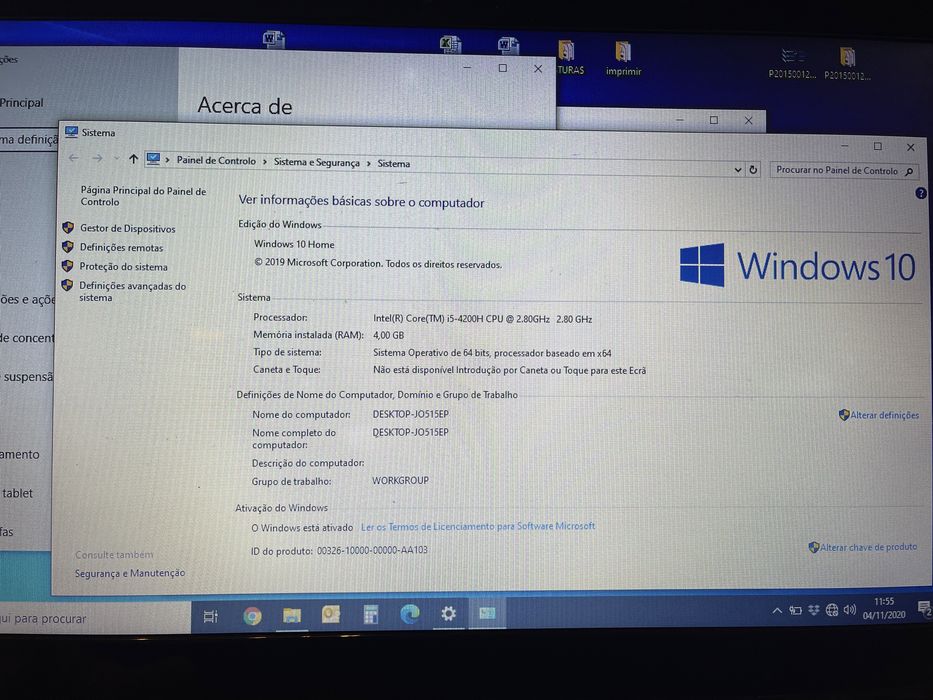Open Definições avançadas do sistema

click(x=132, y=292)
